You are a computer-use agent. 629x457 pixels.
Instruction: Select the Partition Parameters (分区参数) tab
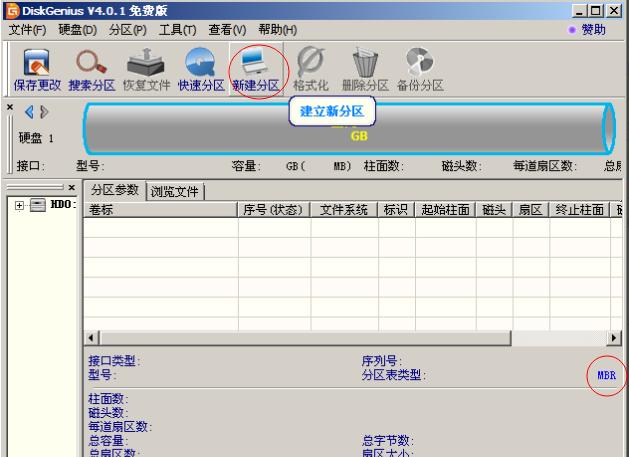point(115,191)
